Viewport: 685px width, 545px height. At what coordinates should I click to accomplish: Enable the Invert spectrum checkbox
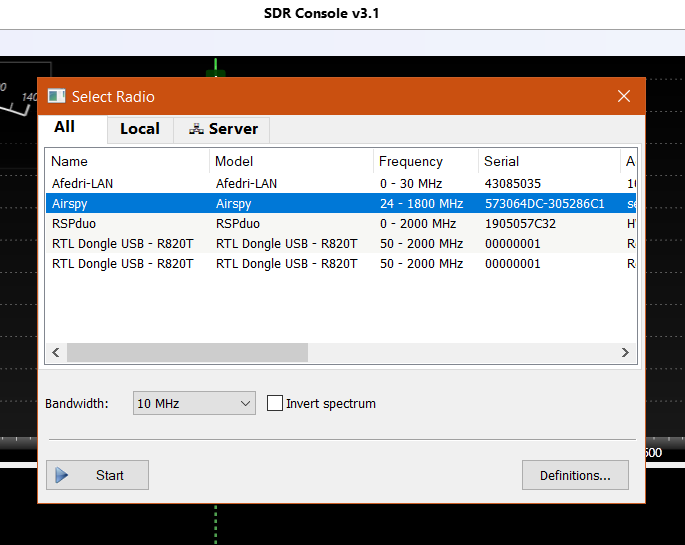coord(275,403)
